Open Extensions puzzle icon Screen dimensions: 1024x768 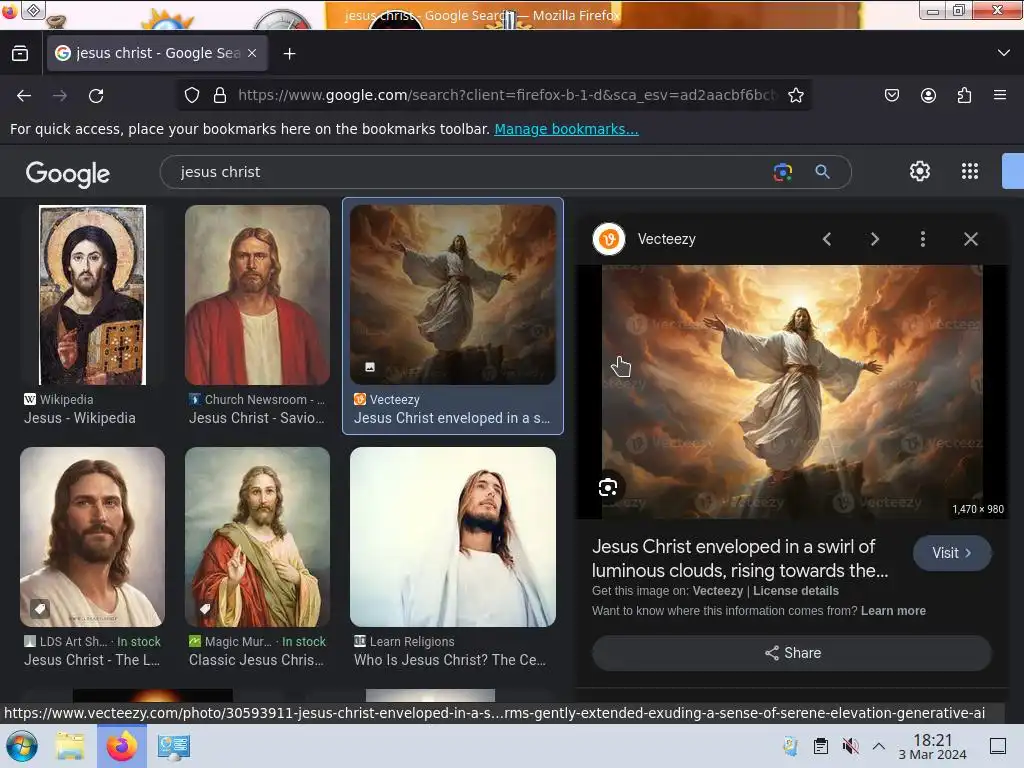[964, 95]
